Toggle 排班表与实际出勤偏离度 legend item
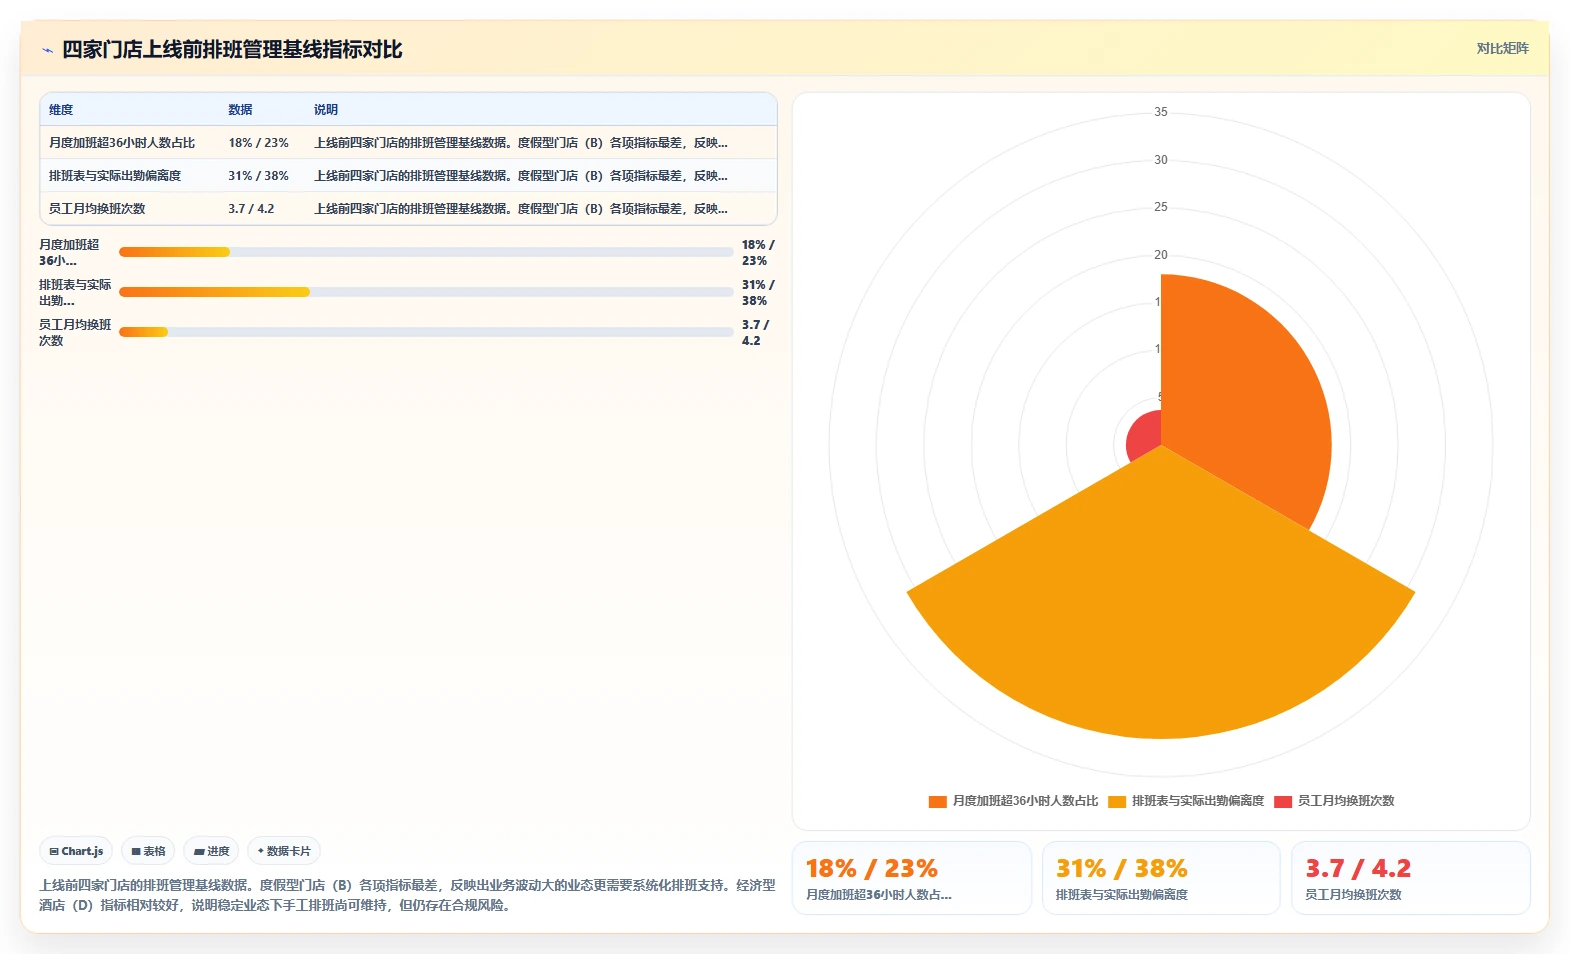 coord(1186,801)
